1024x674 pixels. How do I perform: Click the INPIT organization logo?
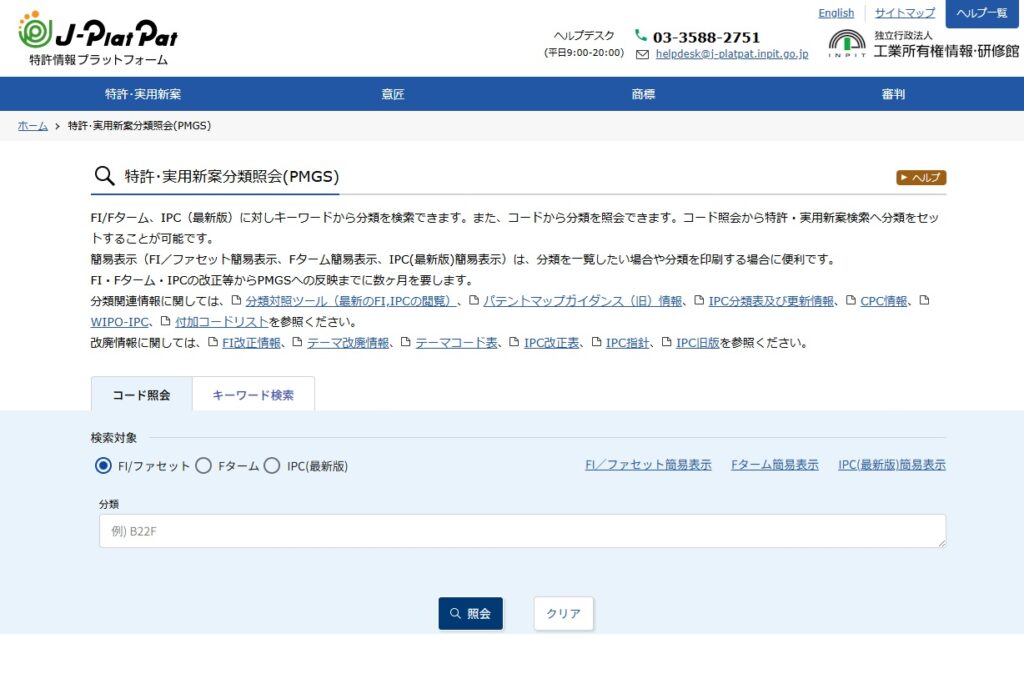[x=846, y=44]
